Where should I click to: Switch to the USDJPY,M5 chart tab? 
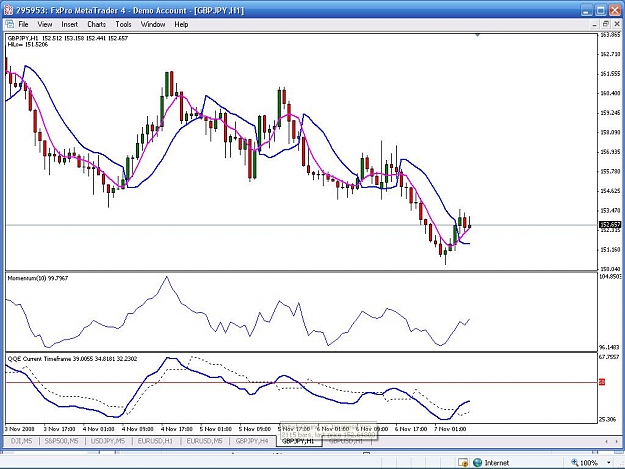(x=108, y=441)
